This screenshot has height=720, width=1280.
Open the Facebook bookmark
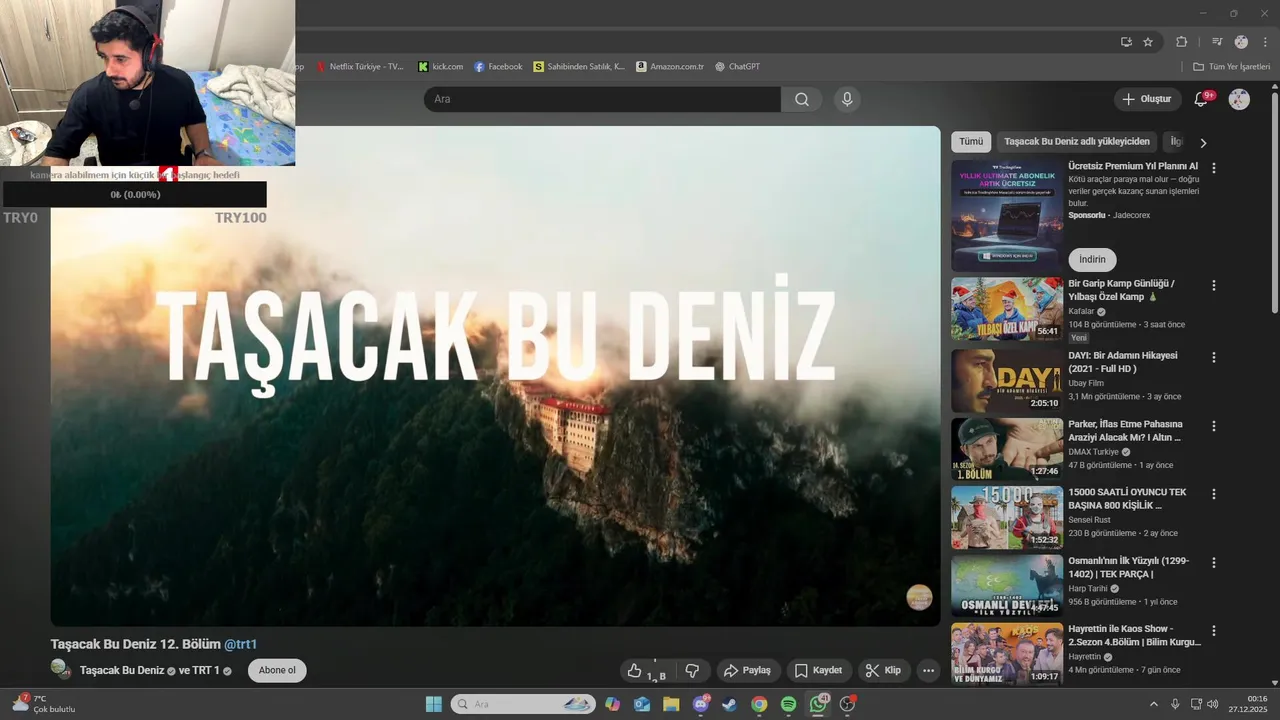pyautogui.click(x=498, y=67)
